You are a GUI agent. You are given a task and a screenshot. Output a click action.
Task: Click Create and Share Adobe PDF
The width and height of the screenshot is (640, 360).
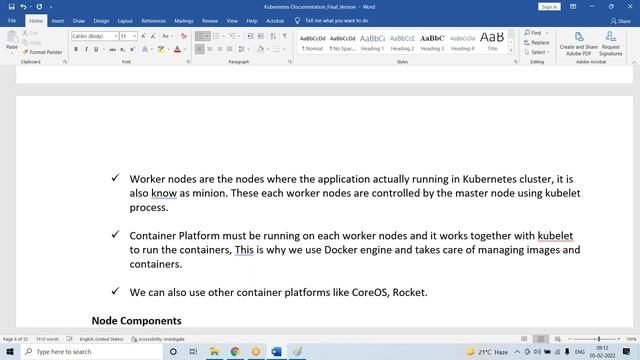[x=578, y=44]
